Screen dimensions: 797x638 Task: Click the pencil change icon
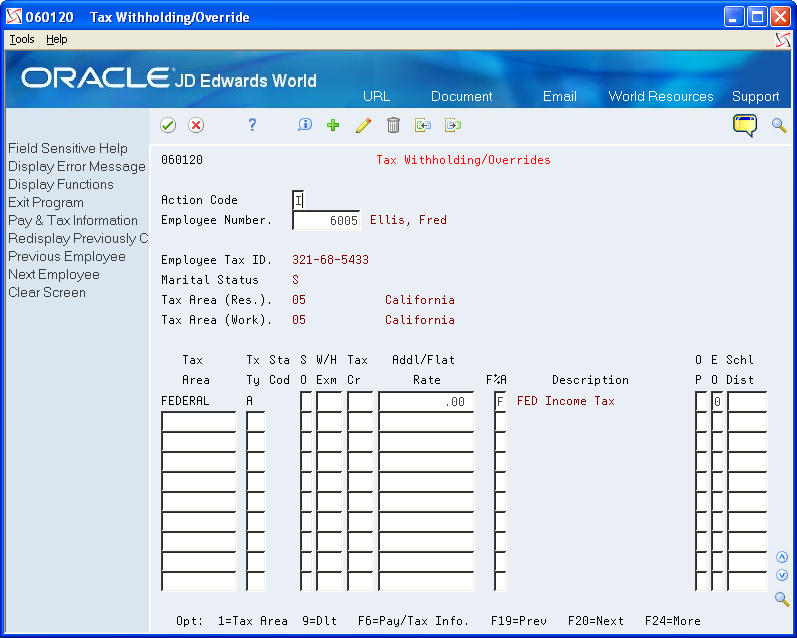363,125
